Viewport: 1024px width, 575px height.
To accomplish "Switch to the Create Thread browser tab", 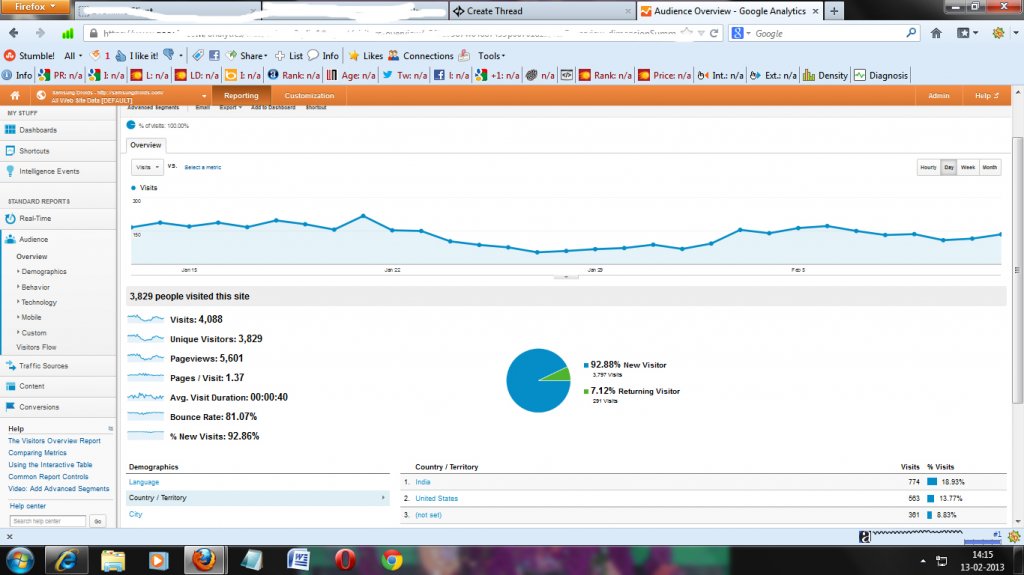I will (x=542, y=10).
